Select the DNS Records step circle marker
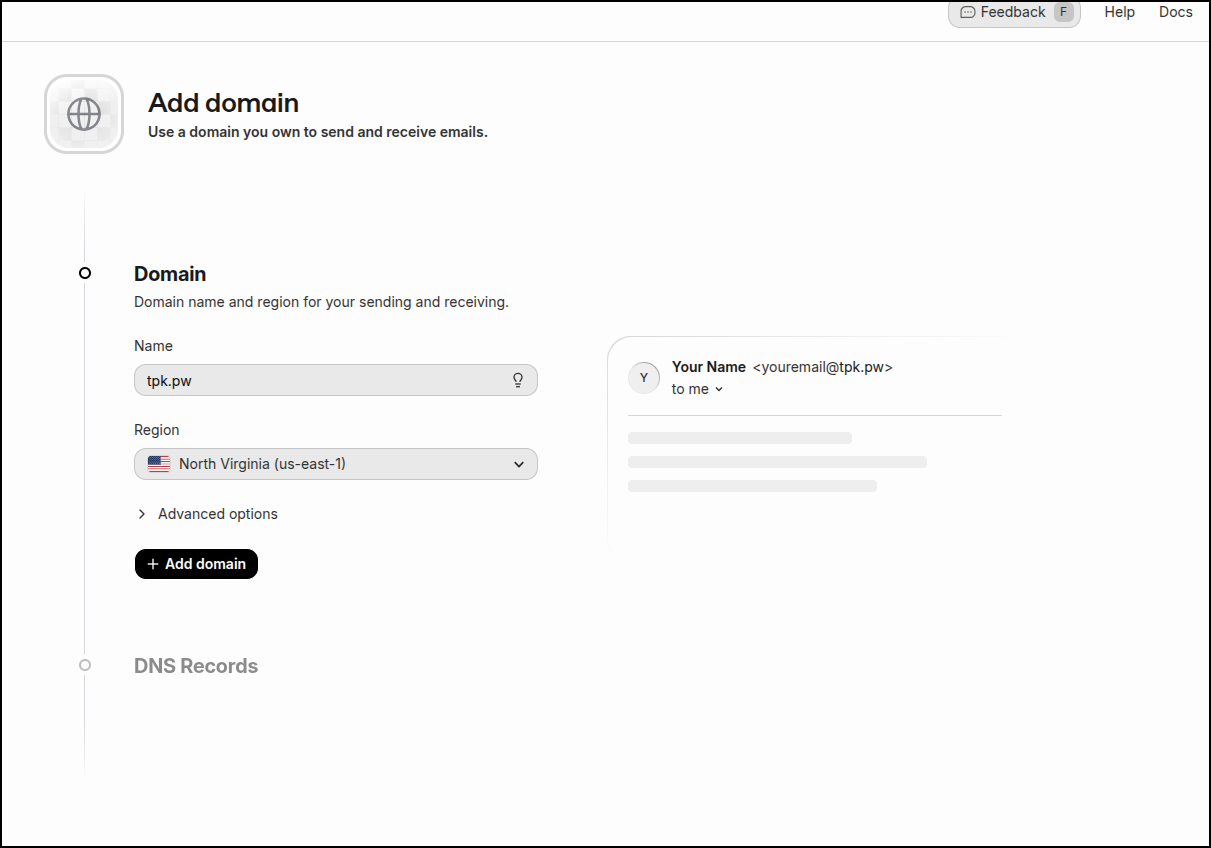Image resolution: width=1211 pixels, height=848 pixels. [x=85, y=665]
